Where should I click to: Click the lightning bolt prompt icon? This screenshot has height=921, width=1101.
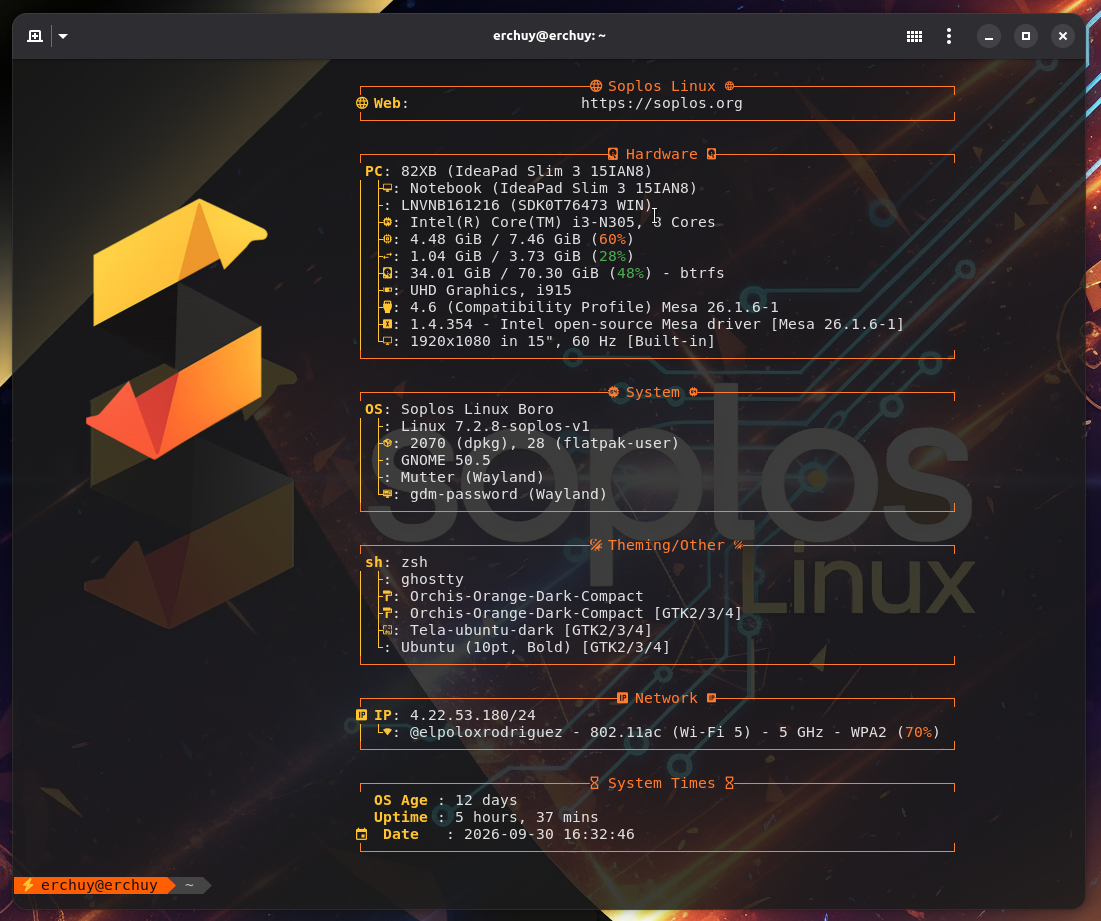pyautogui.click(x=27, y=885)
